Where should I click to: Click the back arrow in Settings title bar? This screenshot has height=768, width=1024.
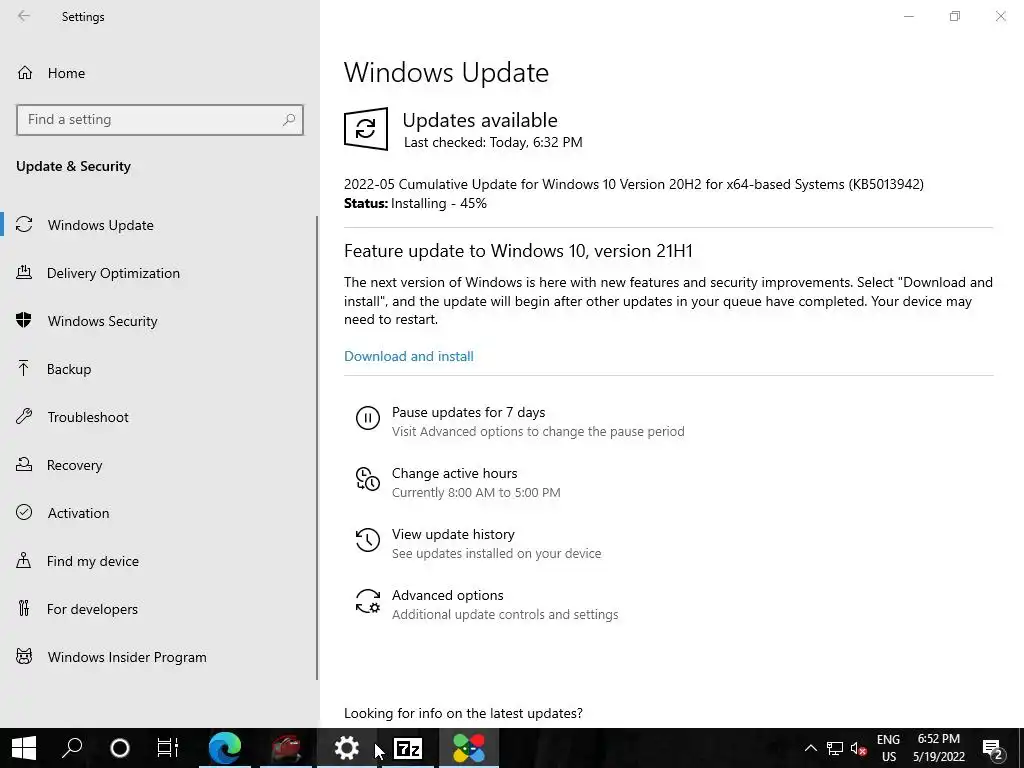point(24,16)
